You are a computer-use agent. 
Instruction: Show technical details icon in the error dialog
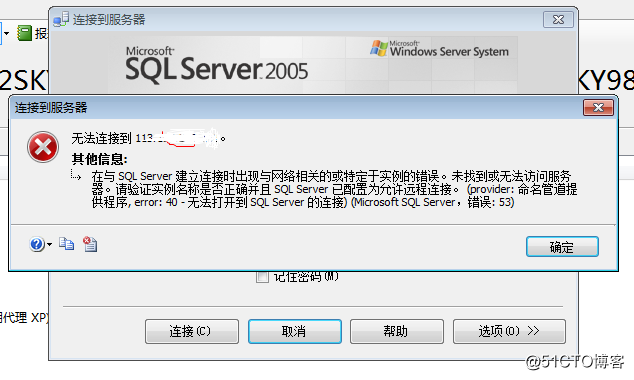pos(90,244)
